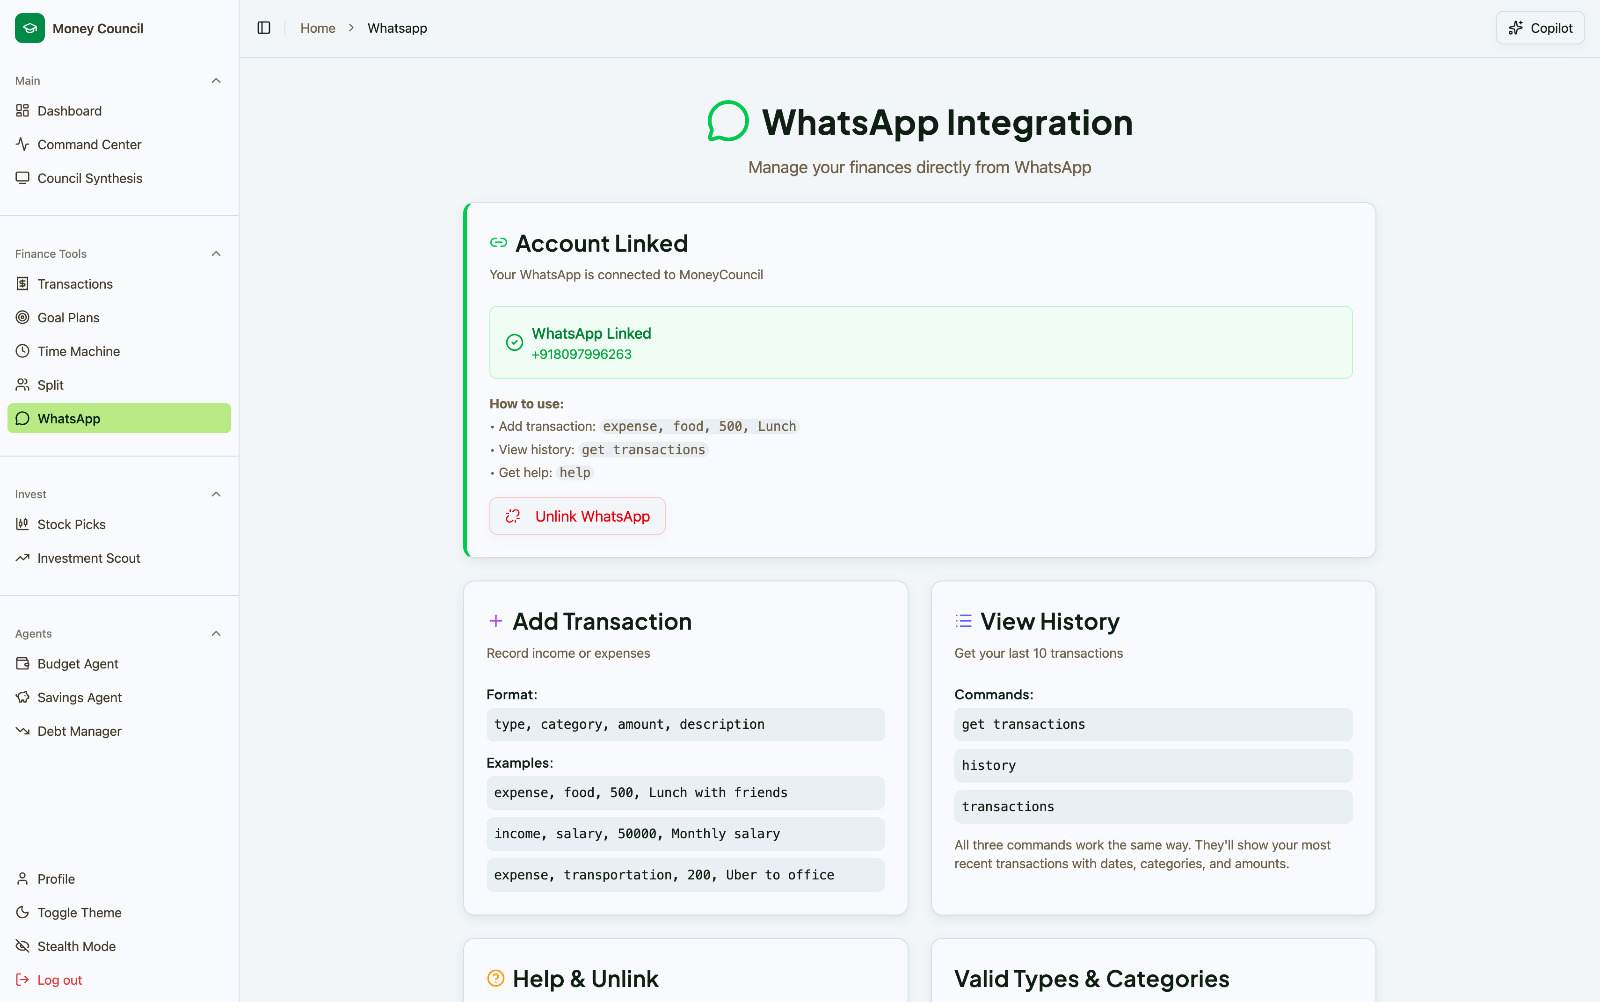Viewport: 1600px width, 1002px height.
Task: Open the Goal Plans page
Action: [x=119, y=317]
